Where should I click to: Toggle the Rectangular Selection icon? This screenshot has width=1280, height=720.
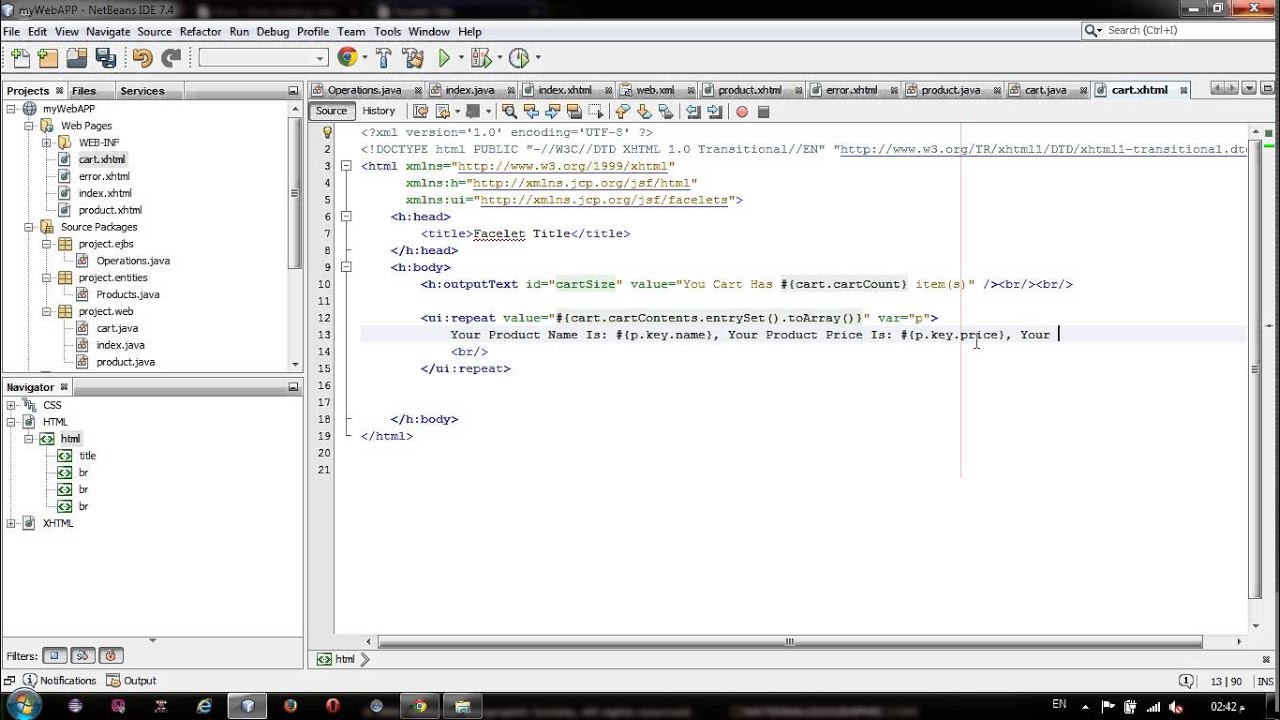coord(596,111)
